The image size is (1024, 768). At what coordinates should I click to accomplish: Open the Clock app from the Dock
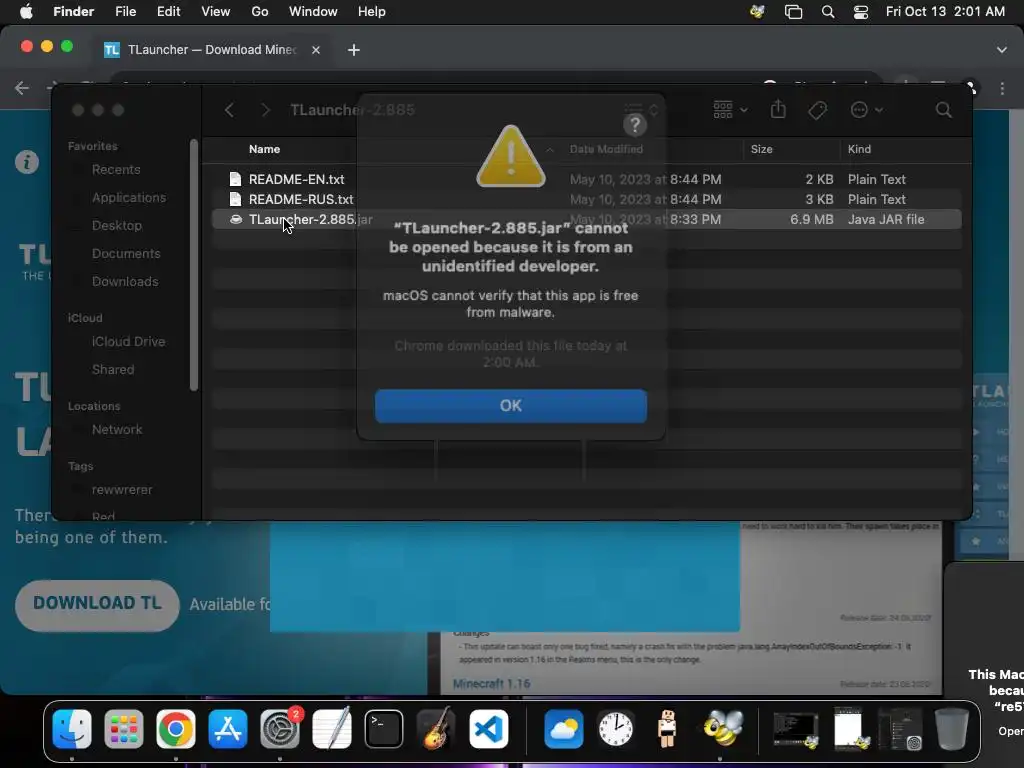[x=615, y=729]
